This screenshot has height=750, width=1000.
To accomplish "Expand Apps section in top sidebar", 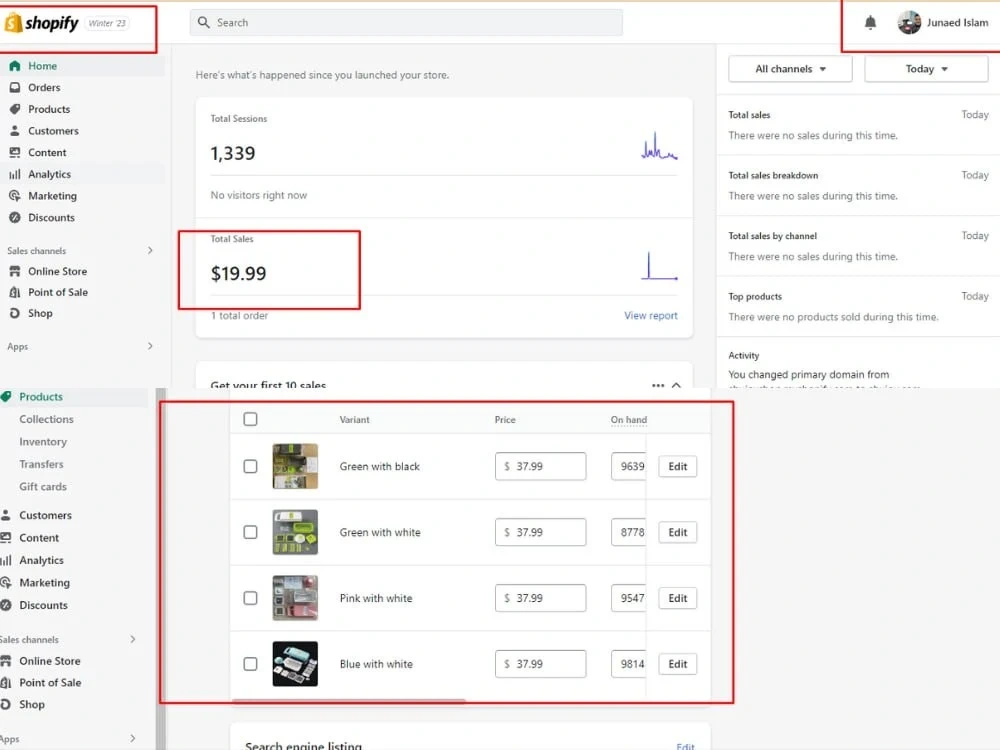I will pyautogui.click(x=150, y=346).
